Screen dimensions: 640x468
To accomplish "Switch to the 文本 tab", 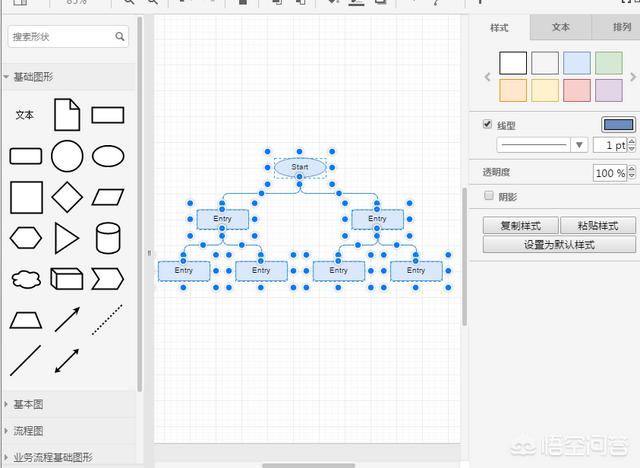I will tap(561, 27).
